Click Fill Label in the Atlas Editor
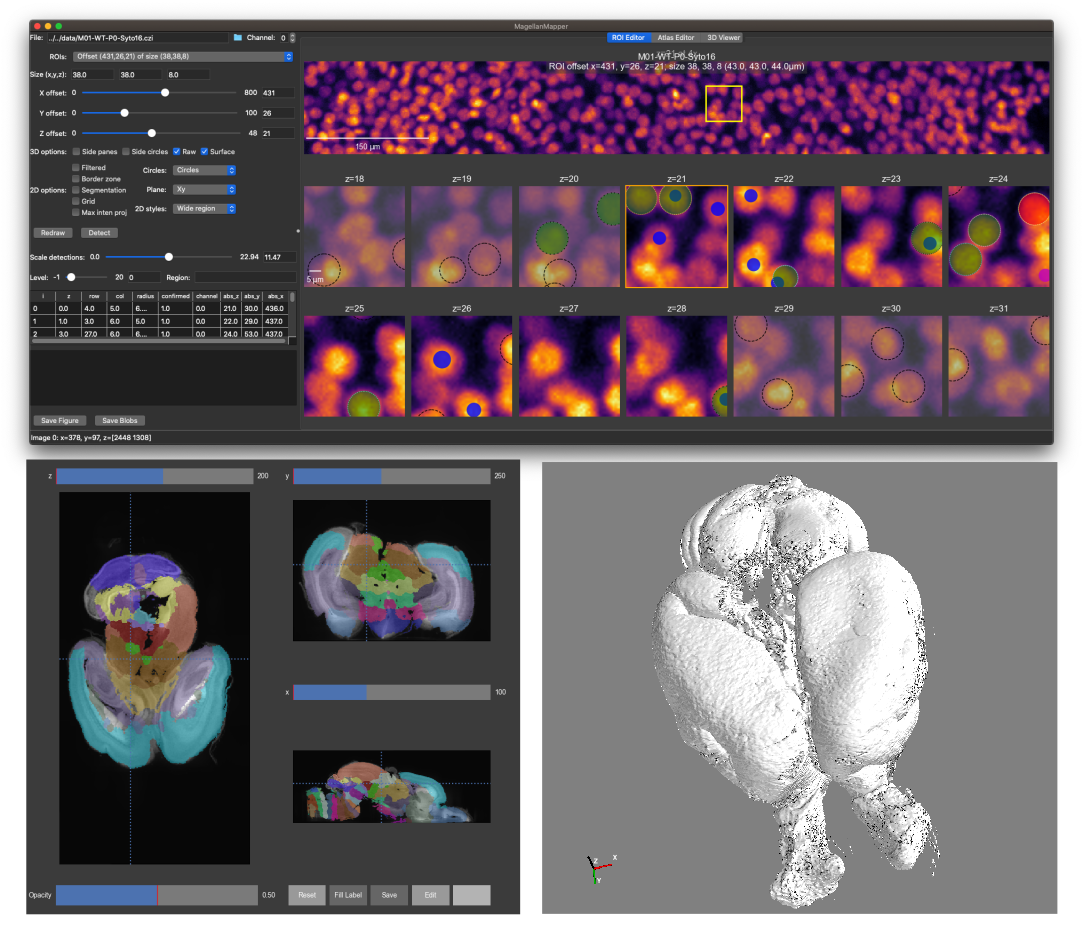 click(x=348, y=895)
